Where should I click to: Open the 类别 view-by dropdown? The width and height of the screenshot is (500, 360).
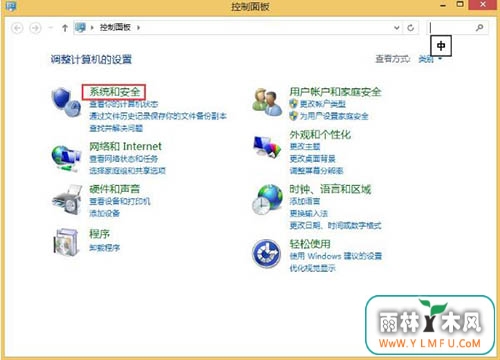tap(430, 59)
